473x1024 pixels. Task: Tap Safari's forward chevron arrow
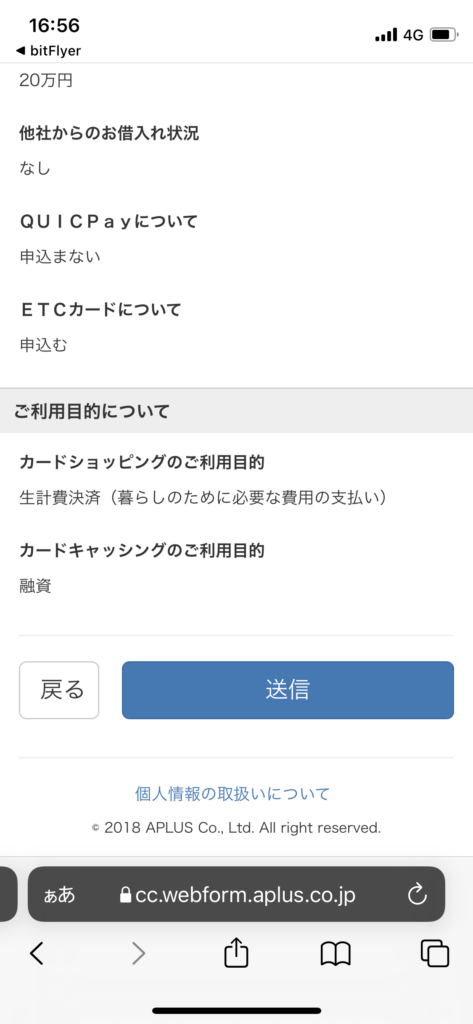[139, 954]
